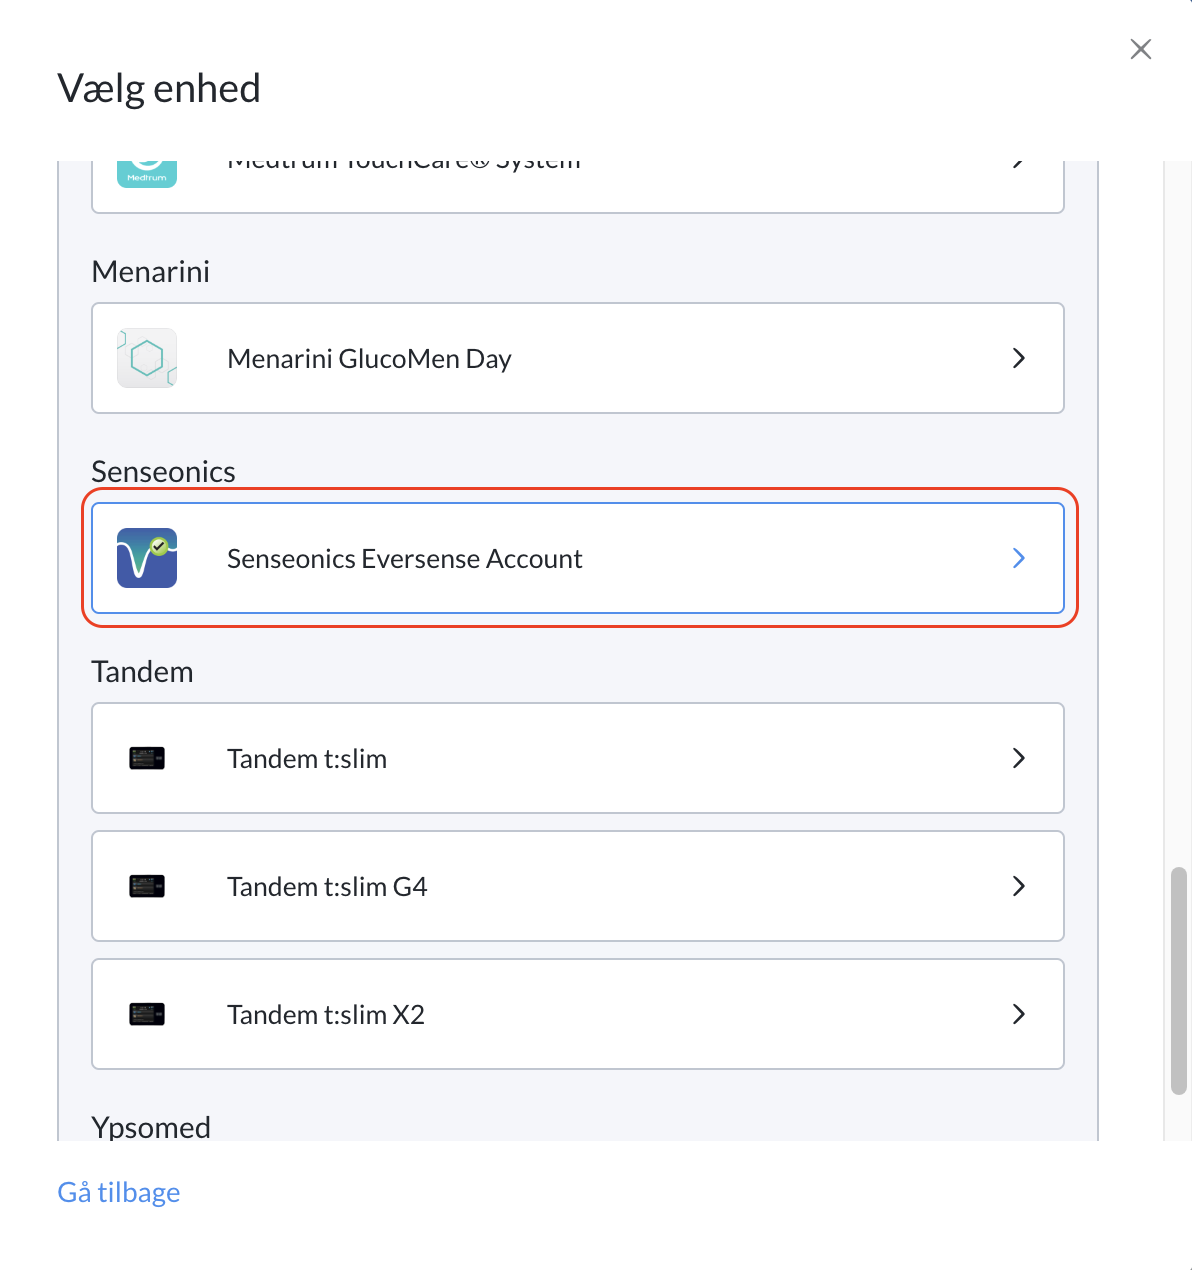Viewport: 1192px width, 1270px height.
Task: Click the Medtrum logo icon
Action: tap(147, 174)
